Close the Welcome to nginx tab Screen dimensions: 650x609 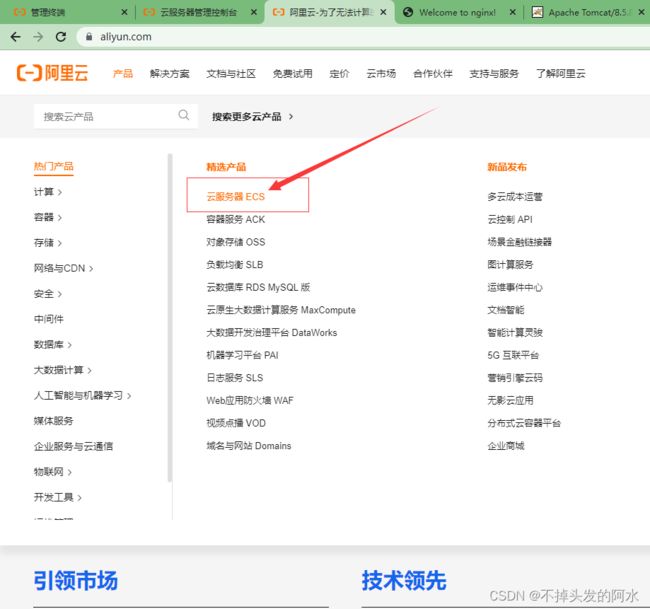[x=513, y=12]
